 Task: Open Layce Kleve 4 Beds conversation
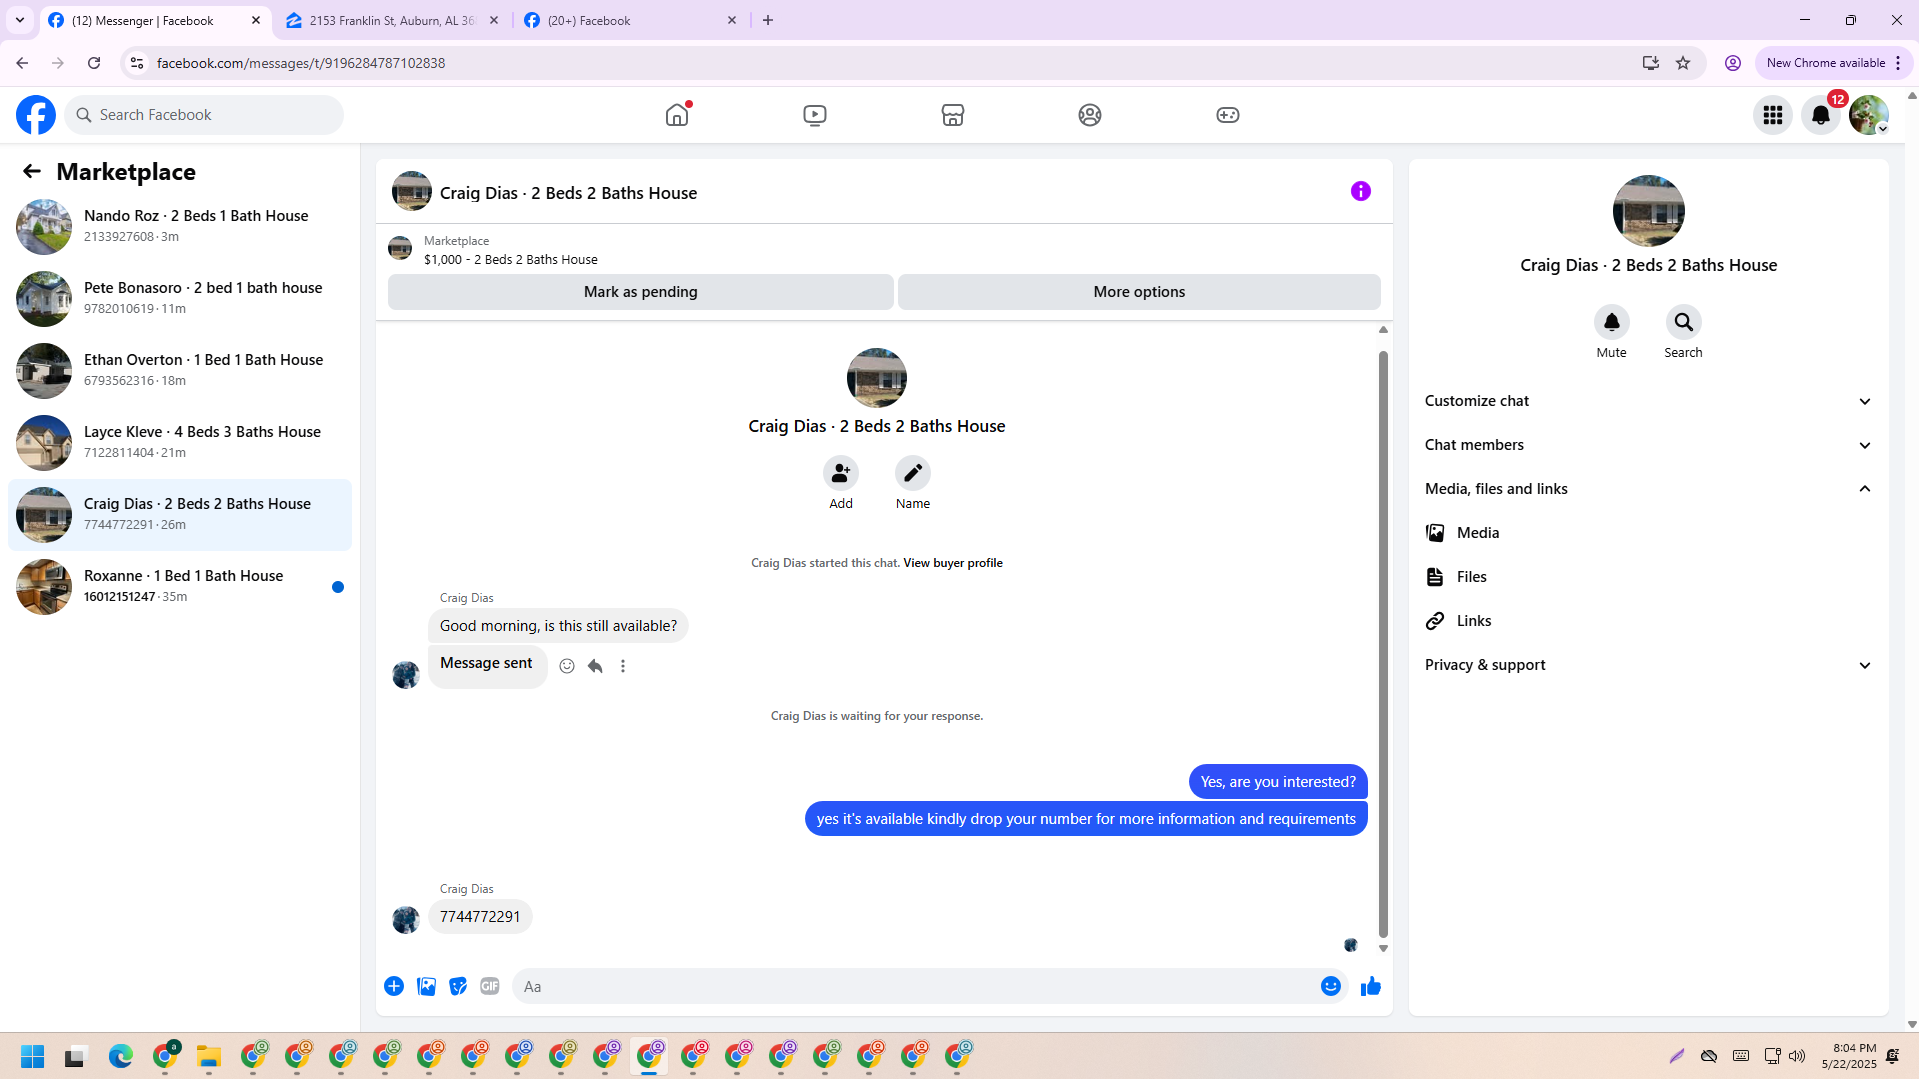coord(180,443)
